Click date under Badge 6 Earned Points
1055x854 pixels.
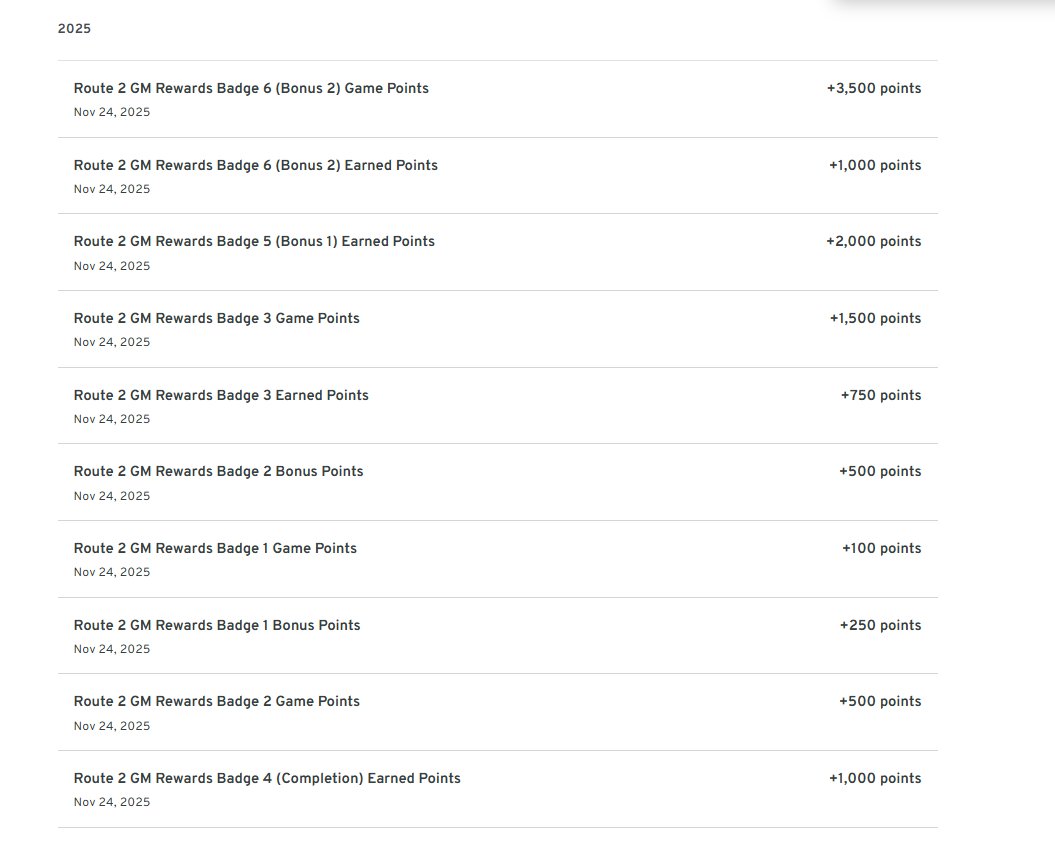coord(112,189)
